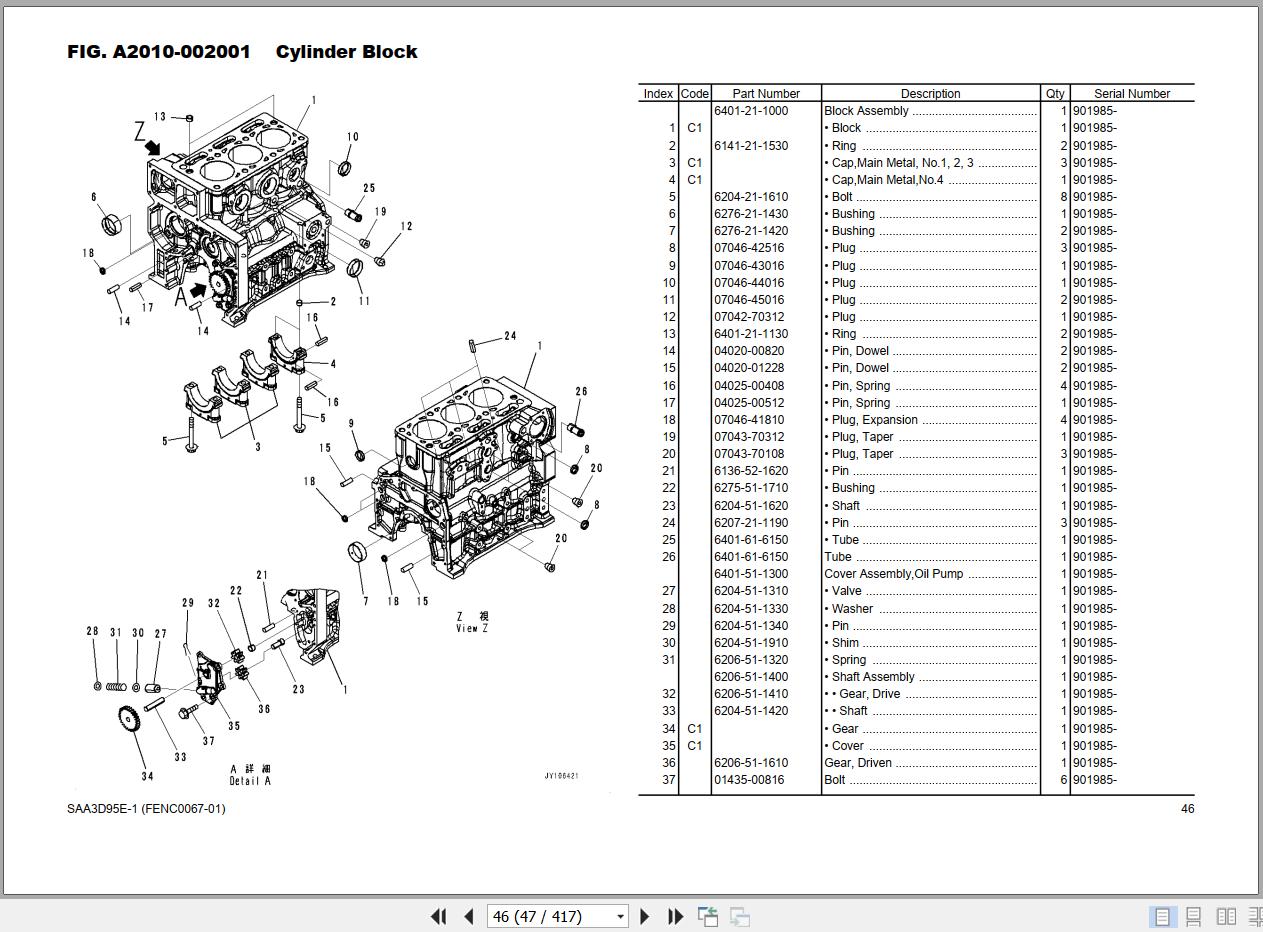
Task: Switch to two-page facing layout
Action: (x=1226, y=916)
